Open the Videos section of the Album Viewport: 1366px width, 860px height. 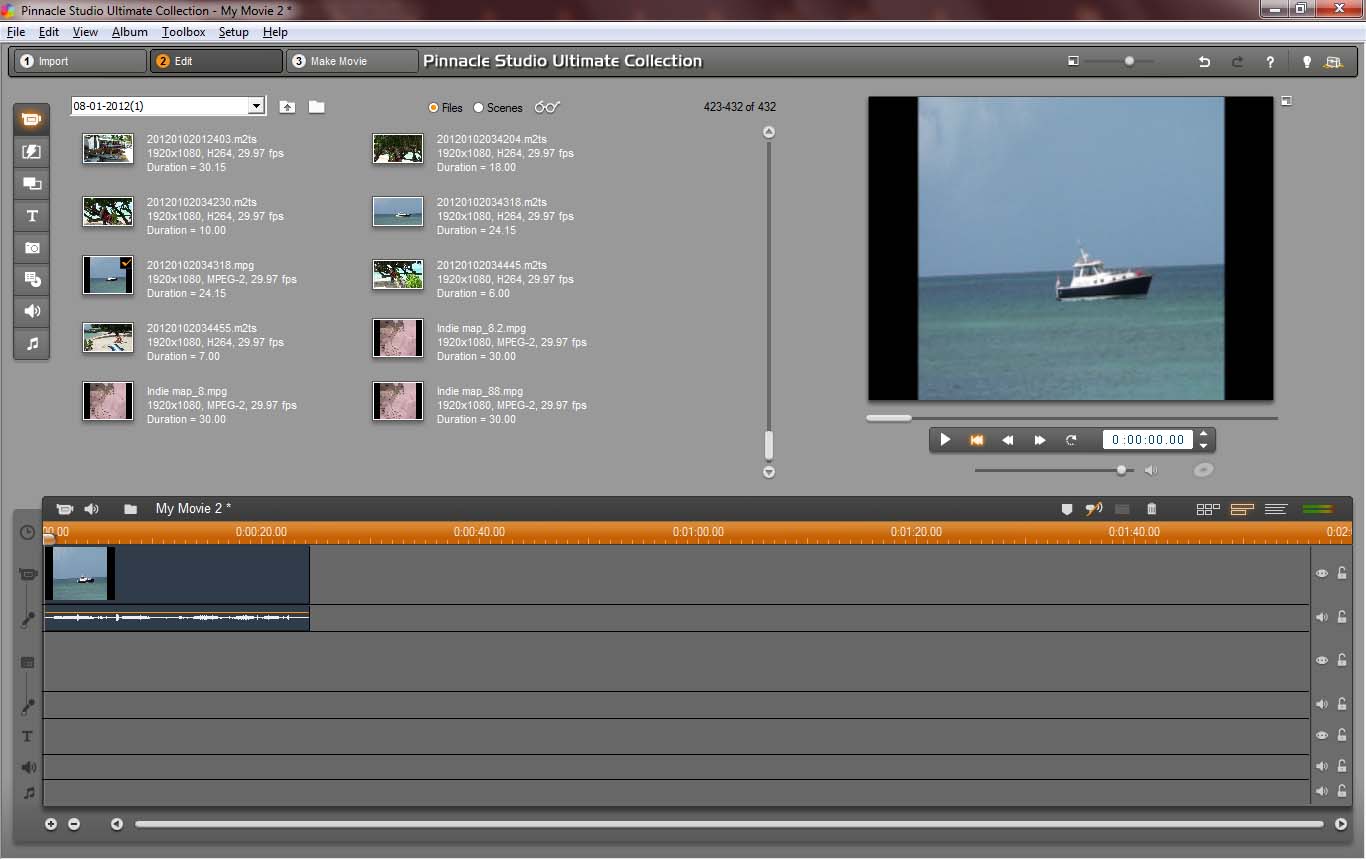32,120
